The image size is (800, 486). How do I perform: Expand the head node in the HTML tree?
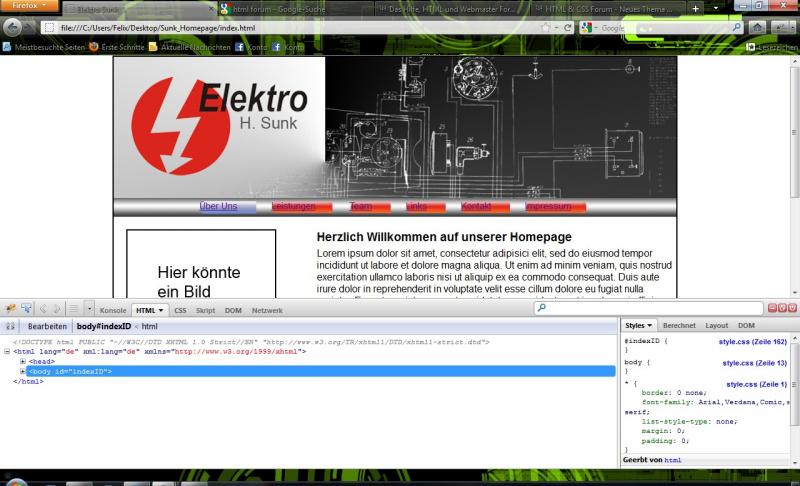(x=23, y=362)
